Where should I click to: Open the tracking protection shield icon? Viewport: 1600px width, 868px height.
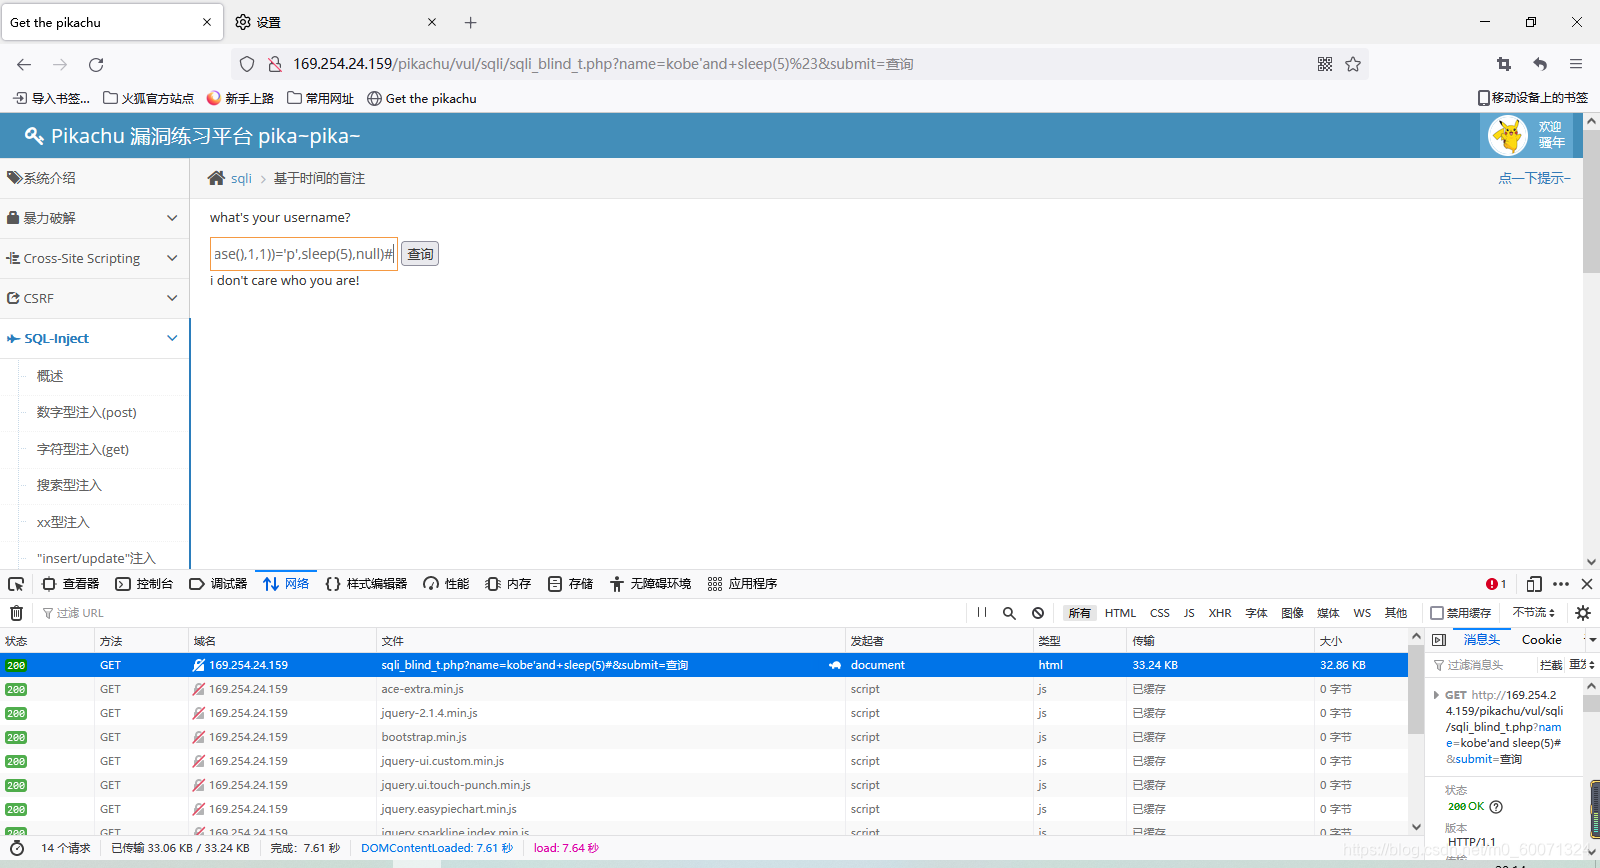tap(247, 64)
